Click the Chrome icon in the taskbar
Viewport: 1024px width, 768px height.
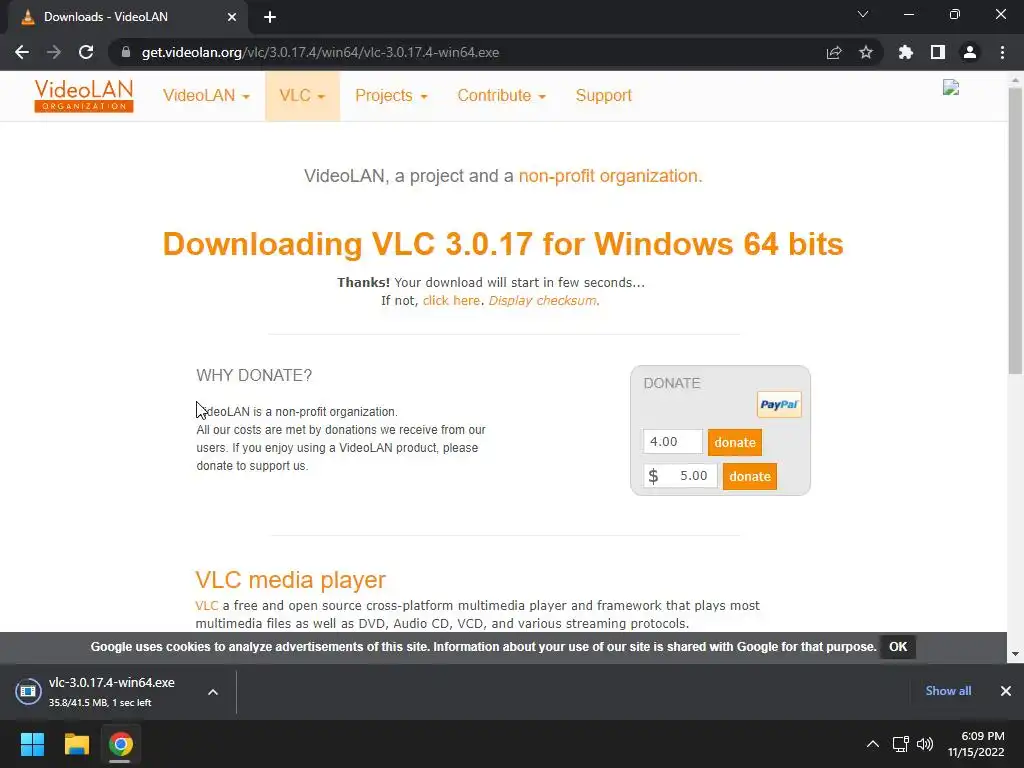pyautogui.click(x=120, y=744)
